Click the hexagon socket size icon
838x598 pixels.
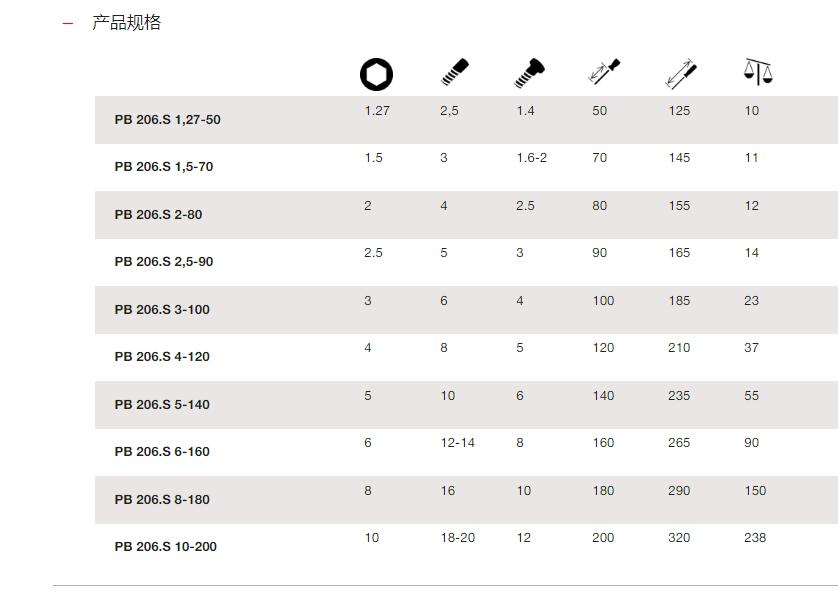376,74
